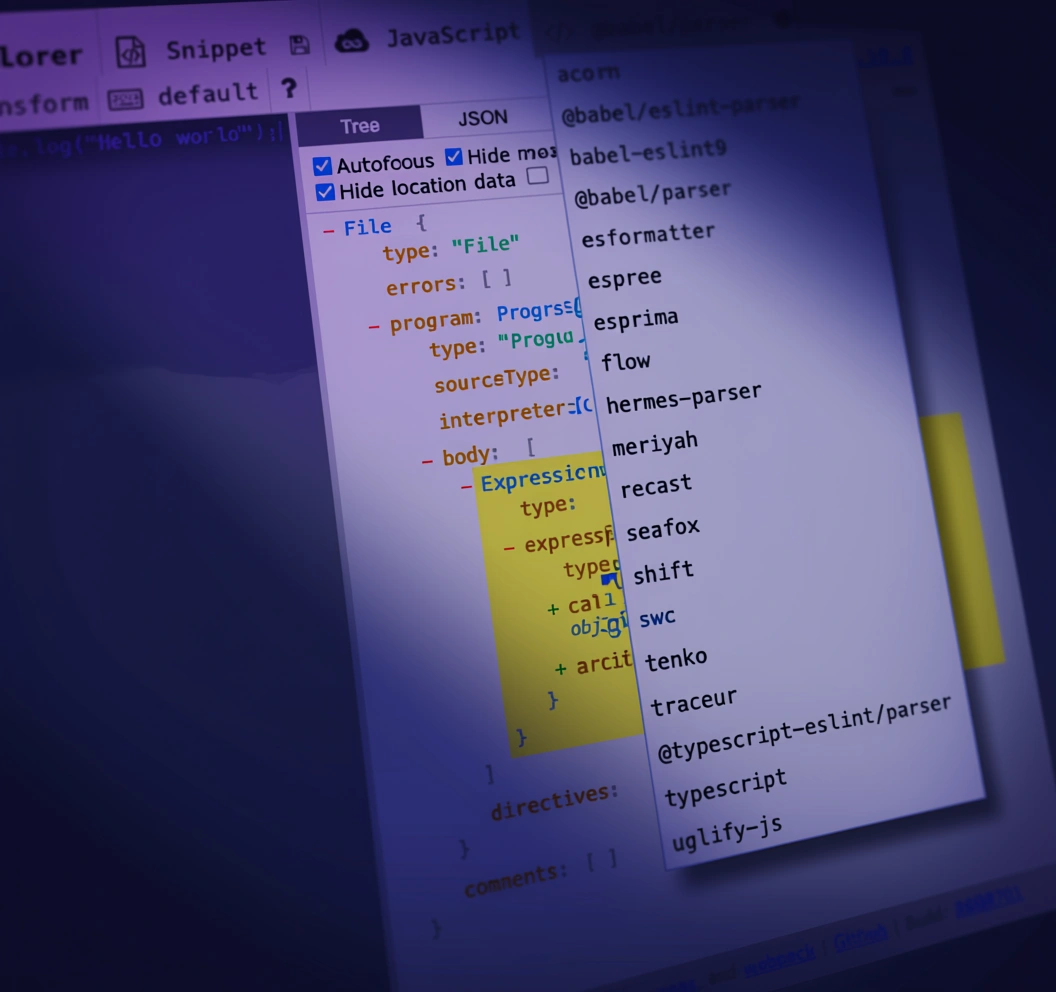Viewport: 1056px width, 992px height.
Task: Select the Tree tab
Action: click(359, 126)
